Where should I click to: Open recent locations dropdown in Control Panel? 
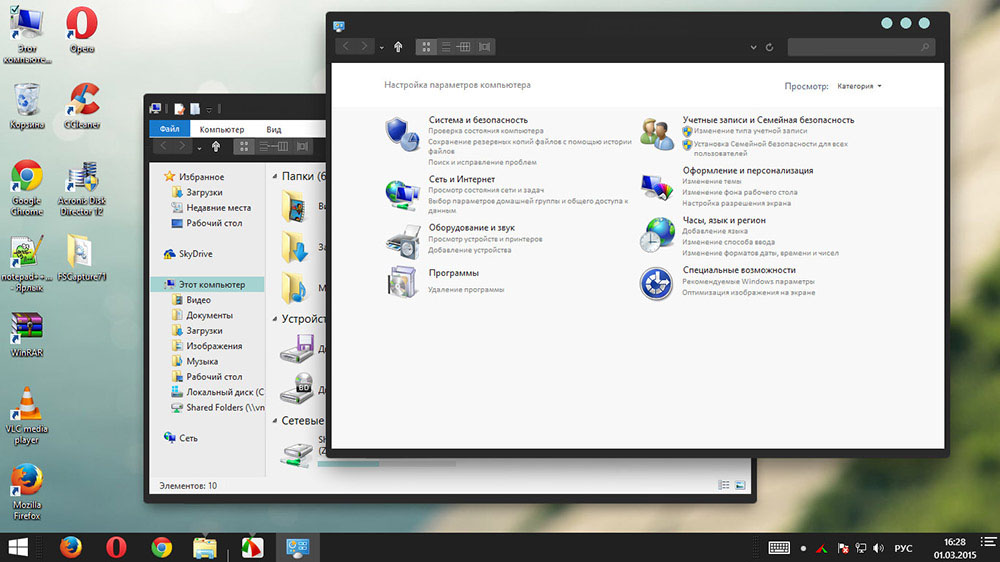pos(381,47)
